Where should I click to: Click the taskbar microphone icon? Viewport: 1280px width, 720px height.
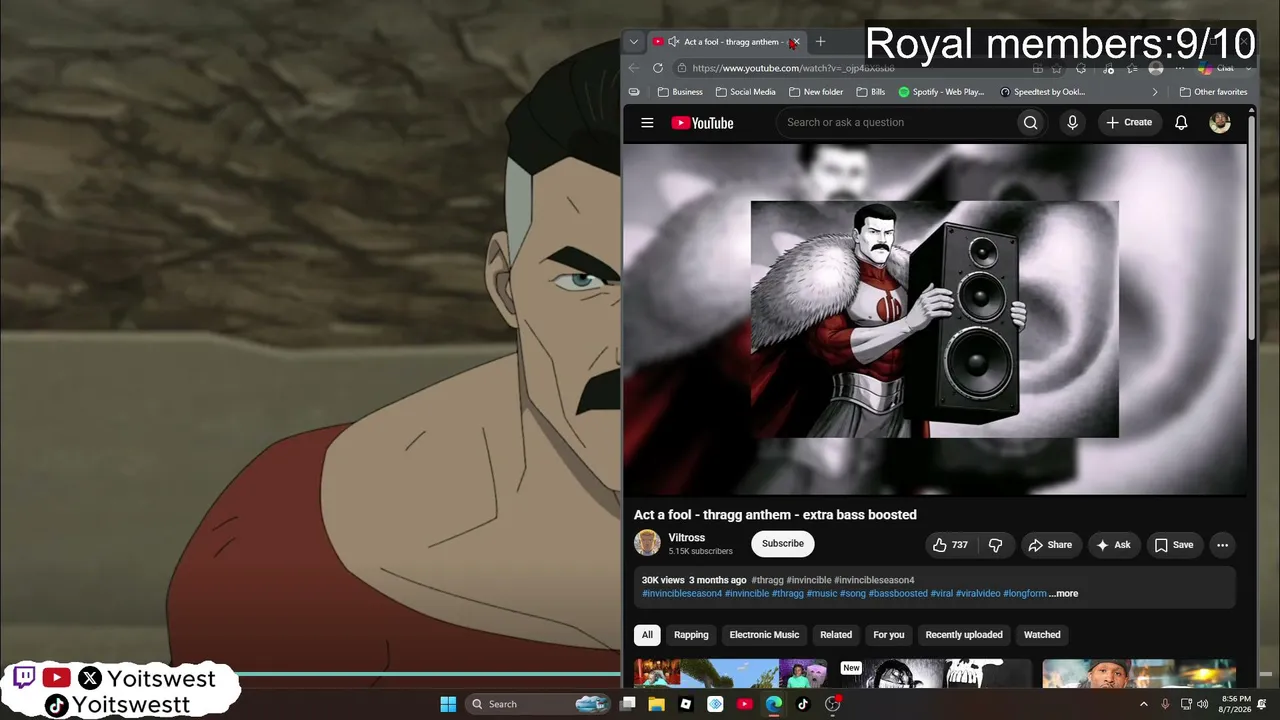(1165, 704)
